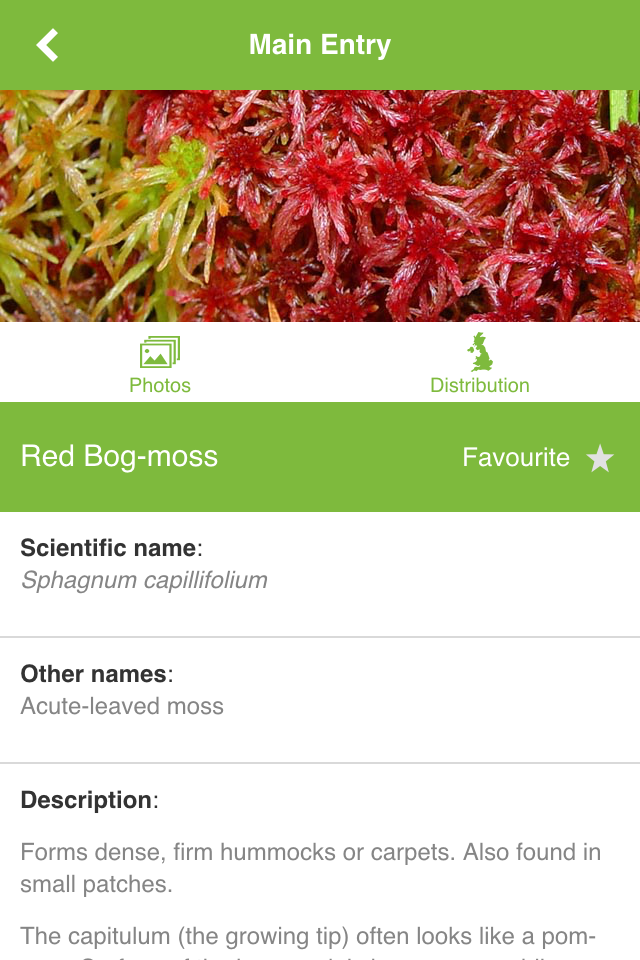Select the Photos label
Viewport: 640px width, 960px height.
[x=160, y=385]
